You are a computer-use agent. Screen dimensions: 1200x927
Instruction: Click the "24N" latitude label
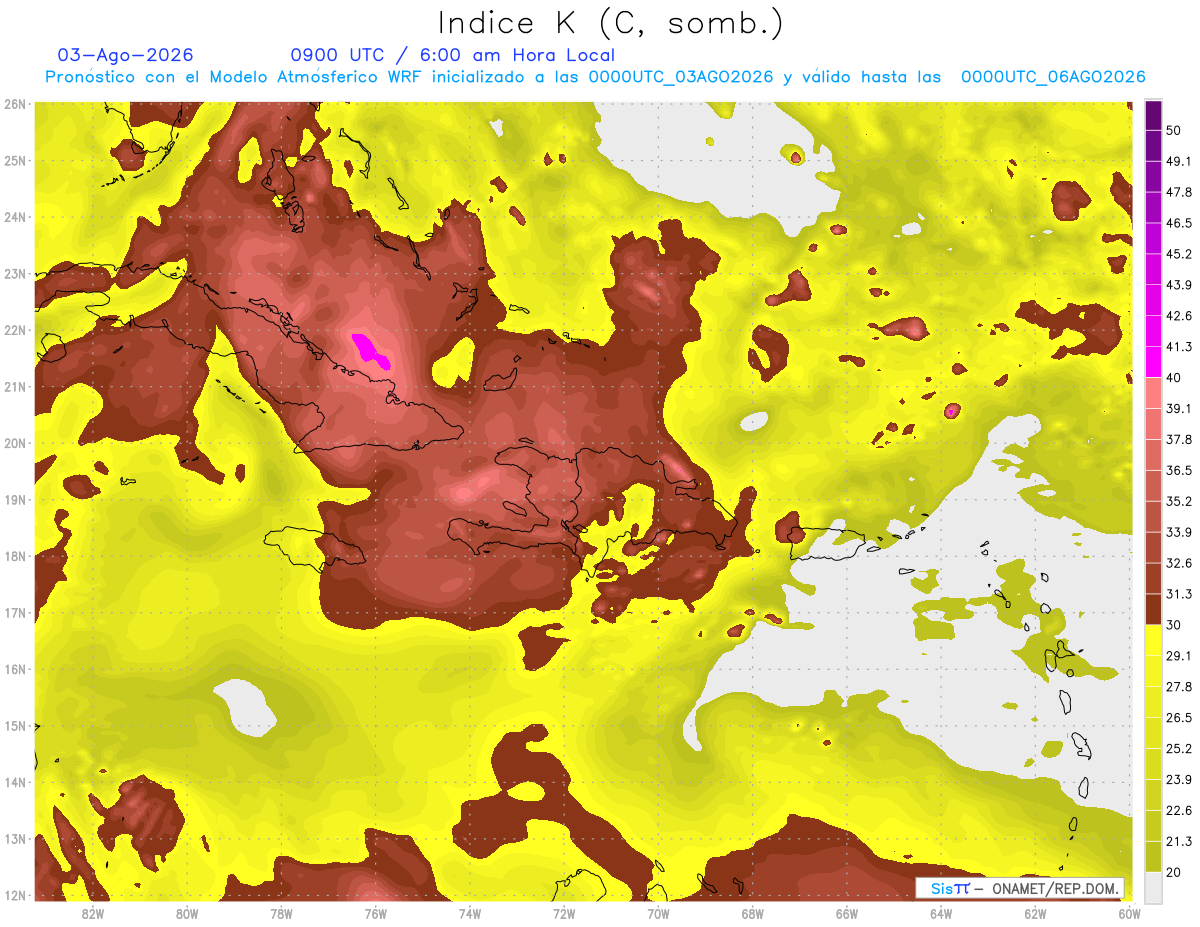click(x=15, y=217)
